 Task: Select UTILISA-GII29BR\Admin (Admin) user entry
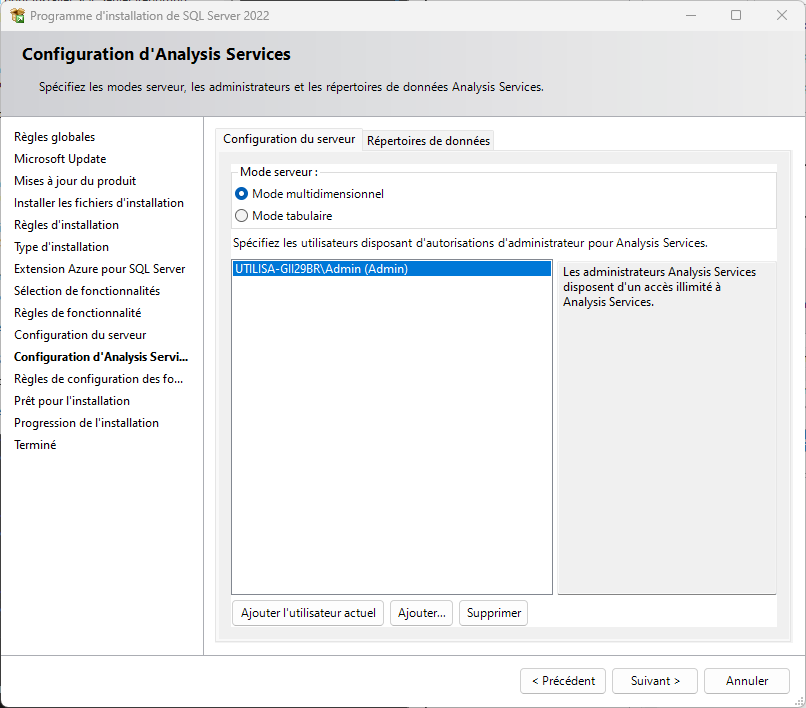pyautogui.click(x=392, y=269)
